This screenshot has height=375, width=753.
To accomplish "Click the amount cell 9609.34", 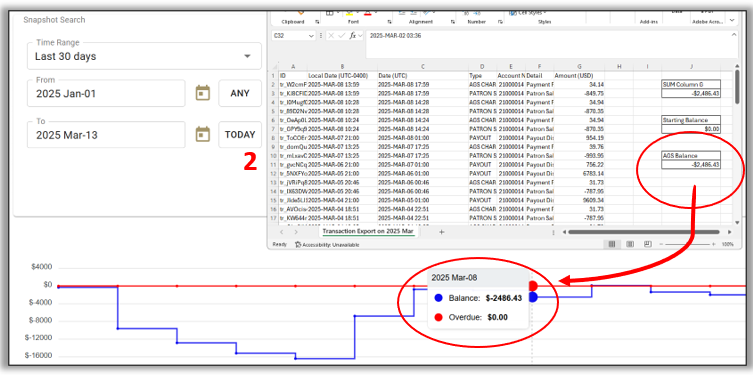I will [x=579, y=200].
